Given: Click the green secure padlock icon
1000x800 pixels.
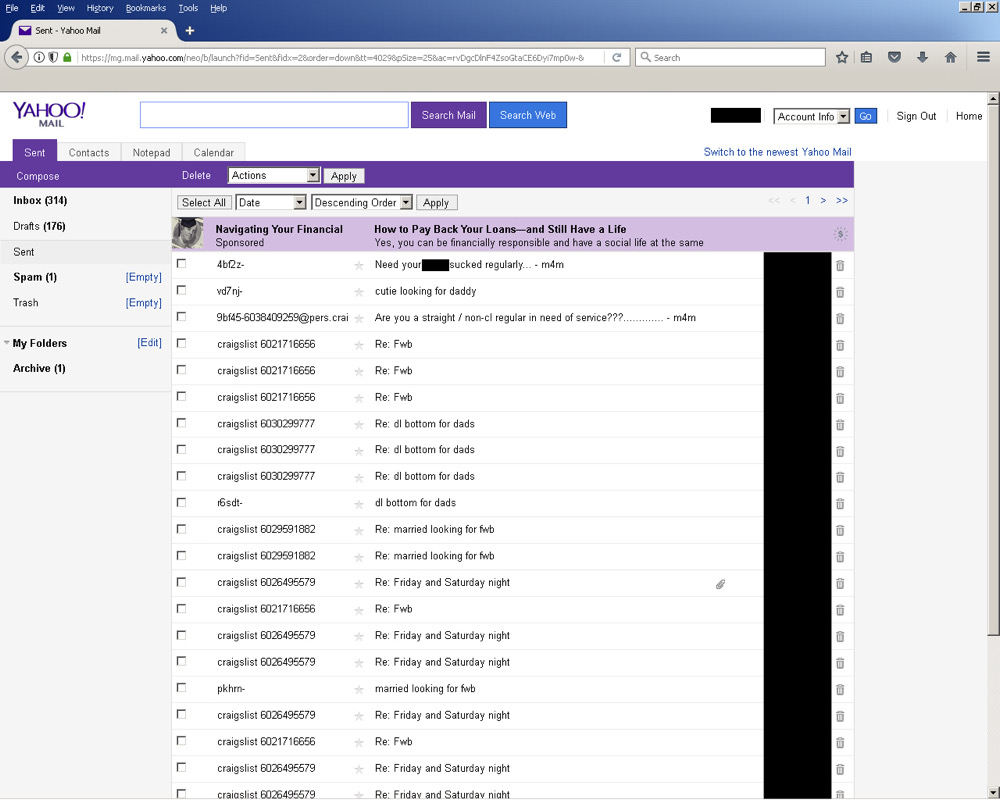Looking at the screenshot, I should point(67,57).
